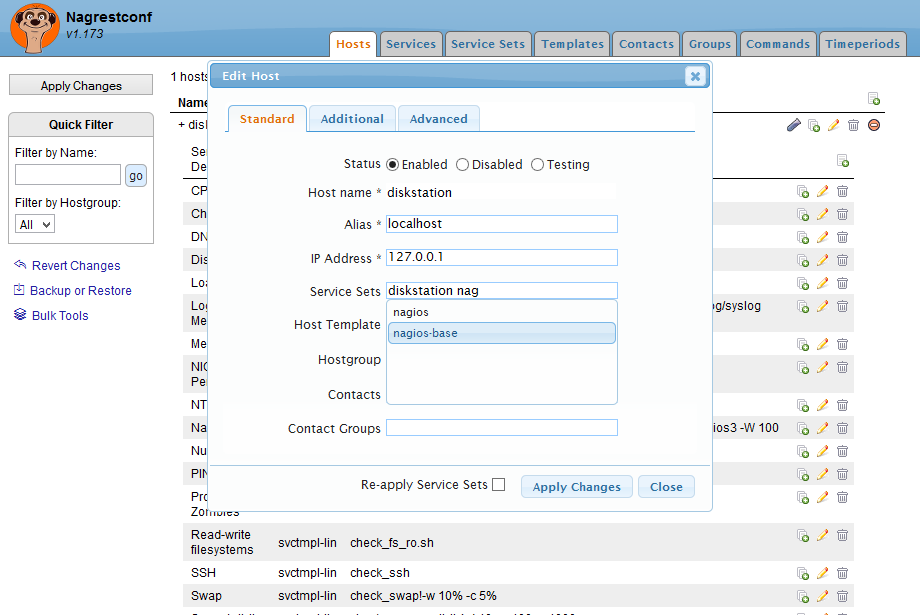
Task: Click the Service Sets input field
Action: tap(502, 291)
